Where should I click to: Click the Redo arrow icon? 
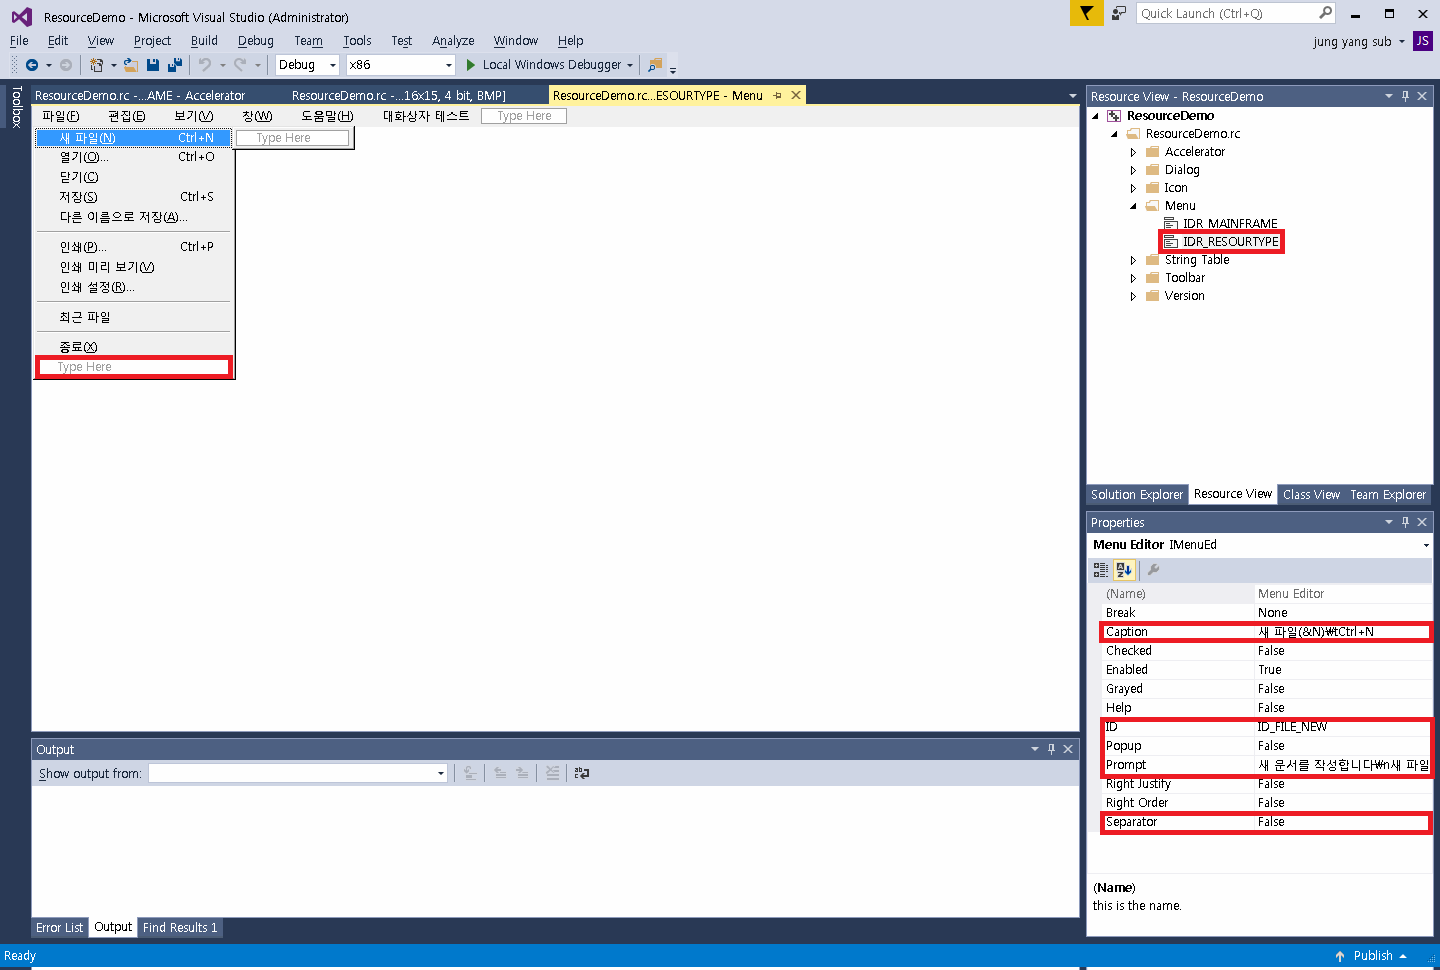pyautogui.click(x=240, y=65)
